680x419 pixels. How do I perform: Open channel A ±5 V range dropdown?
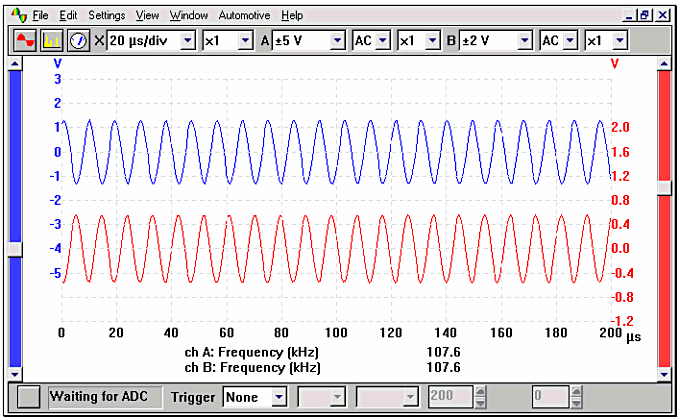[337, 41]
